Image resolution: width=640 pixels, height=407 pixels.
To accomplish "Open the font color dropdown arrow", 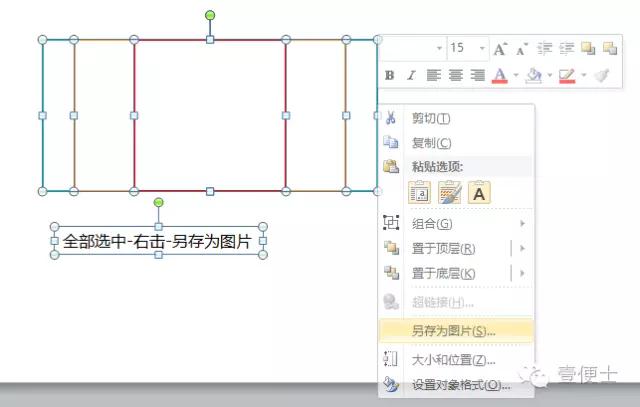I will pyautogui.click(x=516, y=75).
